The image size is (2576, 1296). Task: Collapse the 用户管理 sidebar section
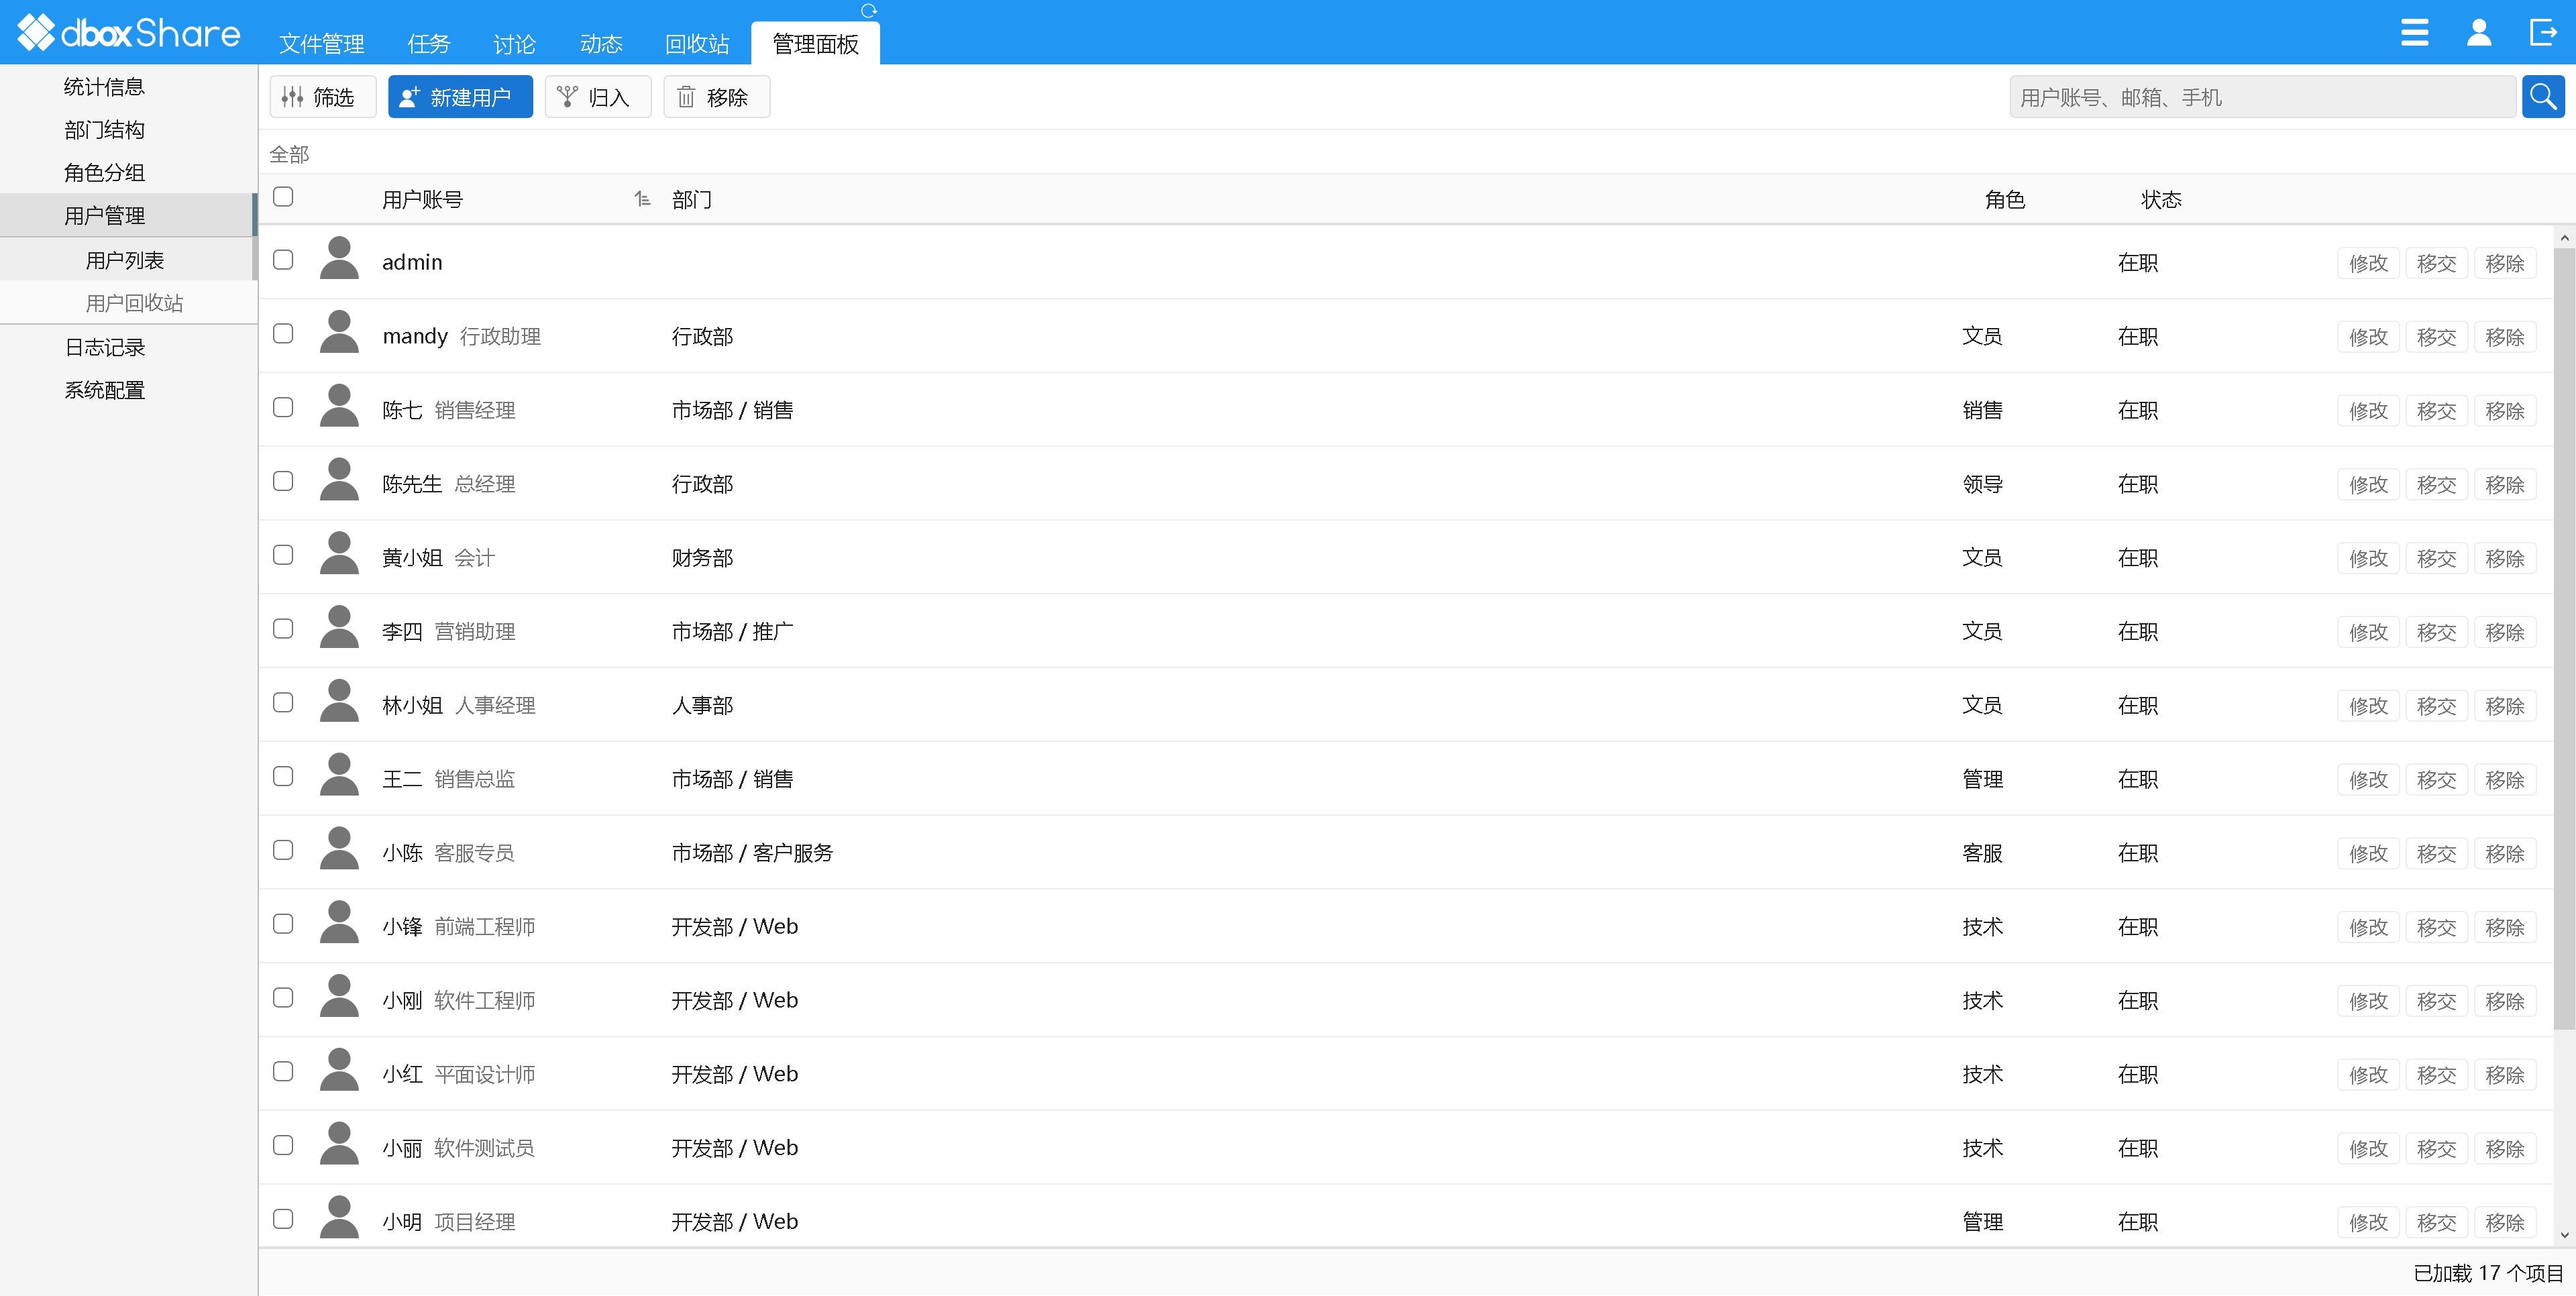(105, 215)
